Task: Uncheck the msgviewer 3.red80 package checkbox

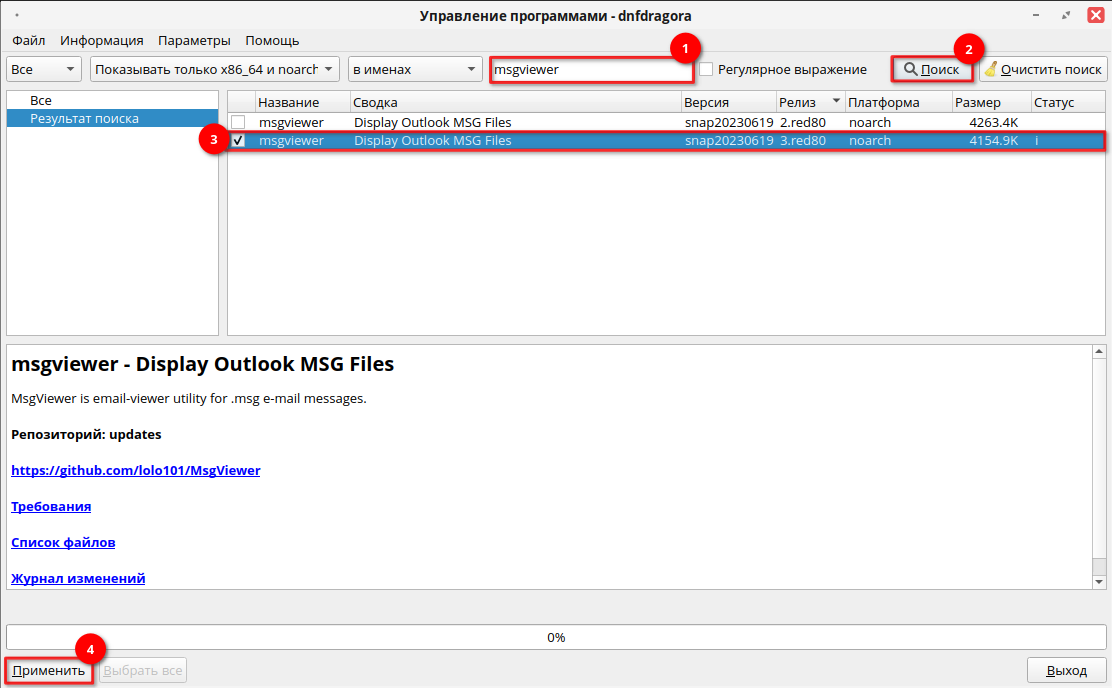Action: (x=238, y=141)
